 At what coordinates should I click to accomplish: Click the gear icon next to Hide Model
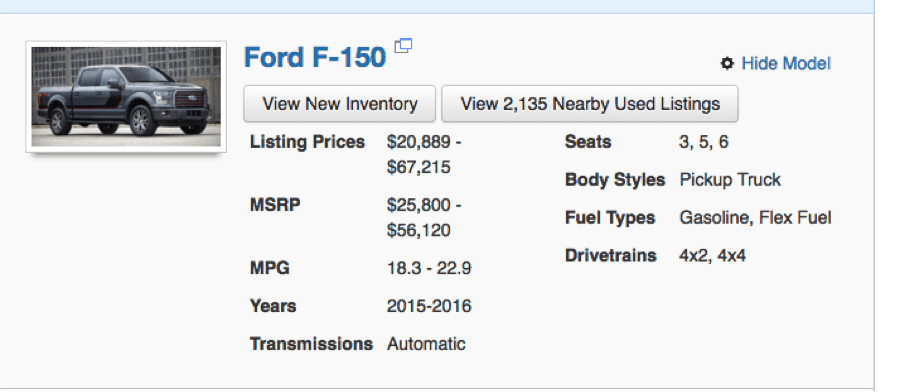[x=727, y=63]
